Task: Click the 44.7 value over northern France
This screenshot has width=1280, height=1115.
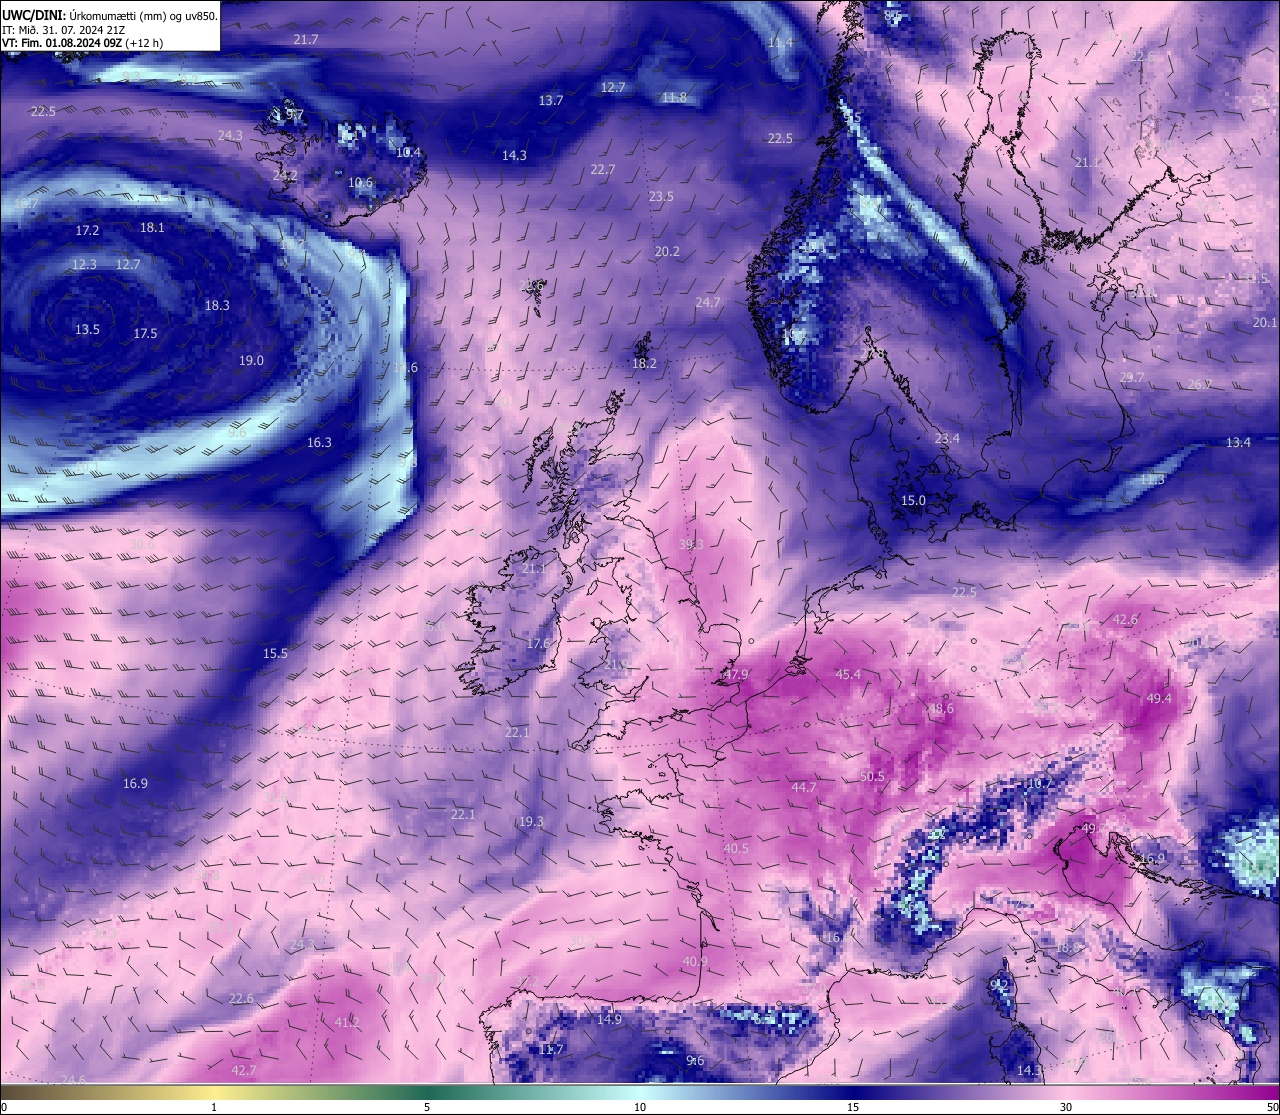Action: coord(804,787)
